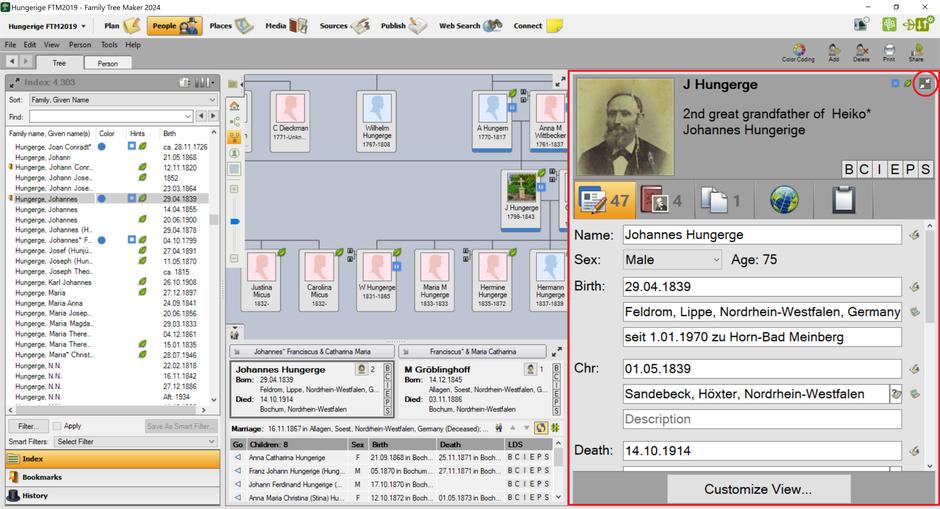This screenshot has height=509, width=940.
Task: Open the Tools menu
Action: pyautogui.click(x=109, y=45)
